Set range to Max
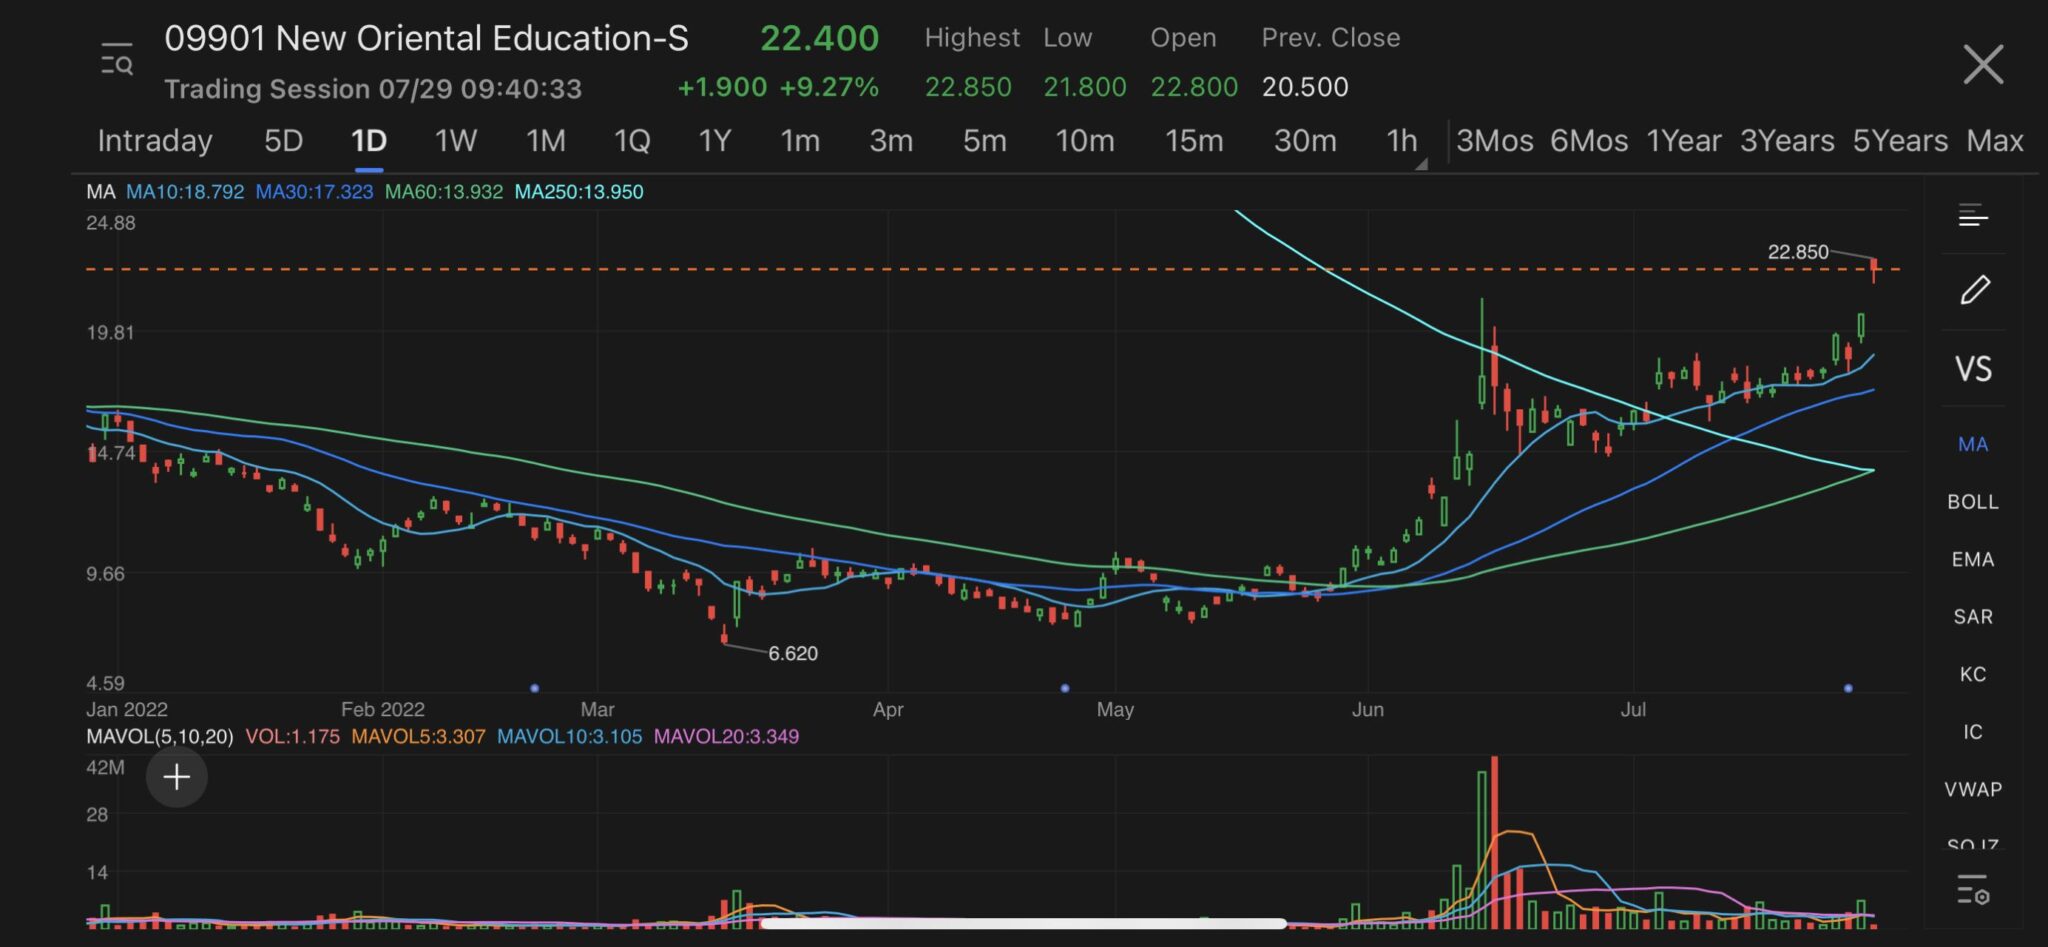The image size is (2048, 947). point(1995,141)
